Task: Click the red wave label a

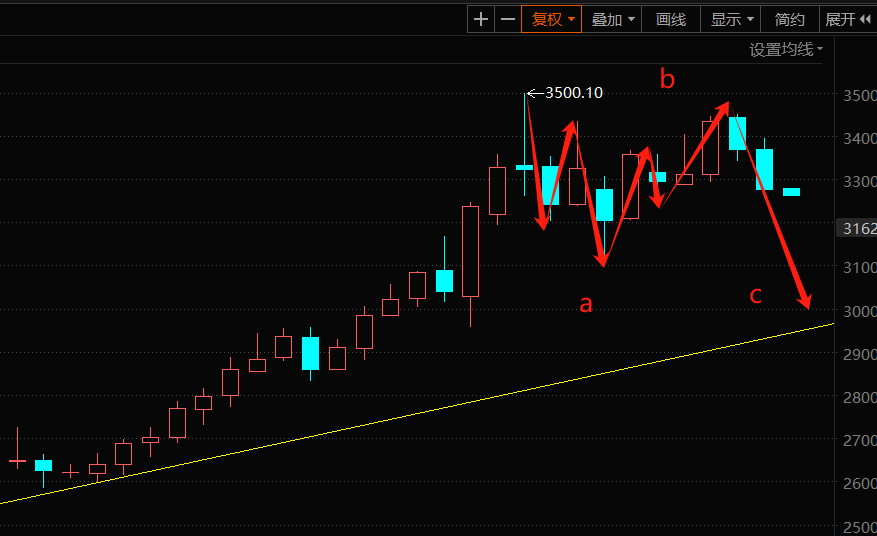Action: pyautogui.click(x=585, y=304)
